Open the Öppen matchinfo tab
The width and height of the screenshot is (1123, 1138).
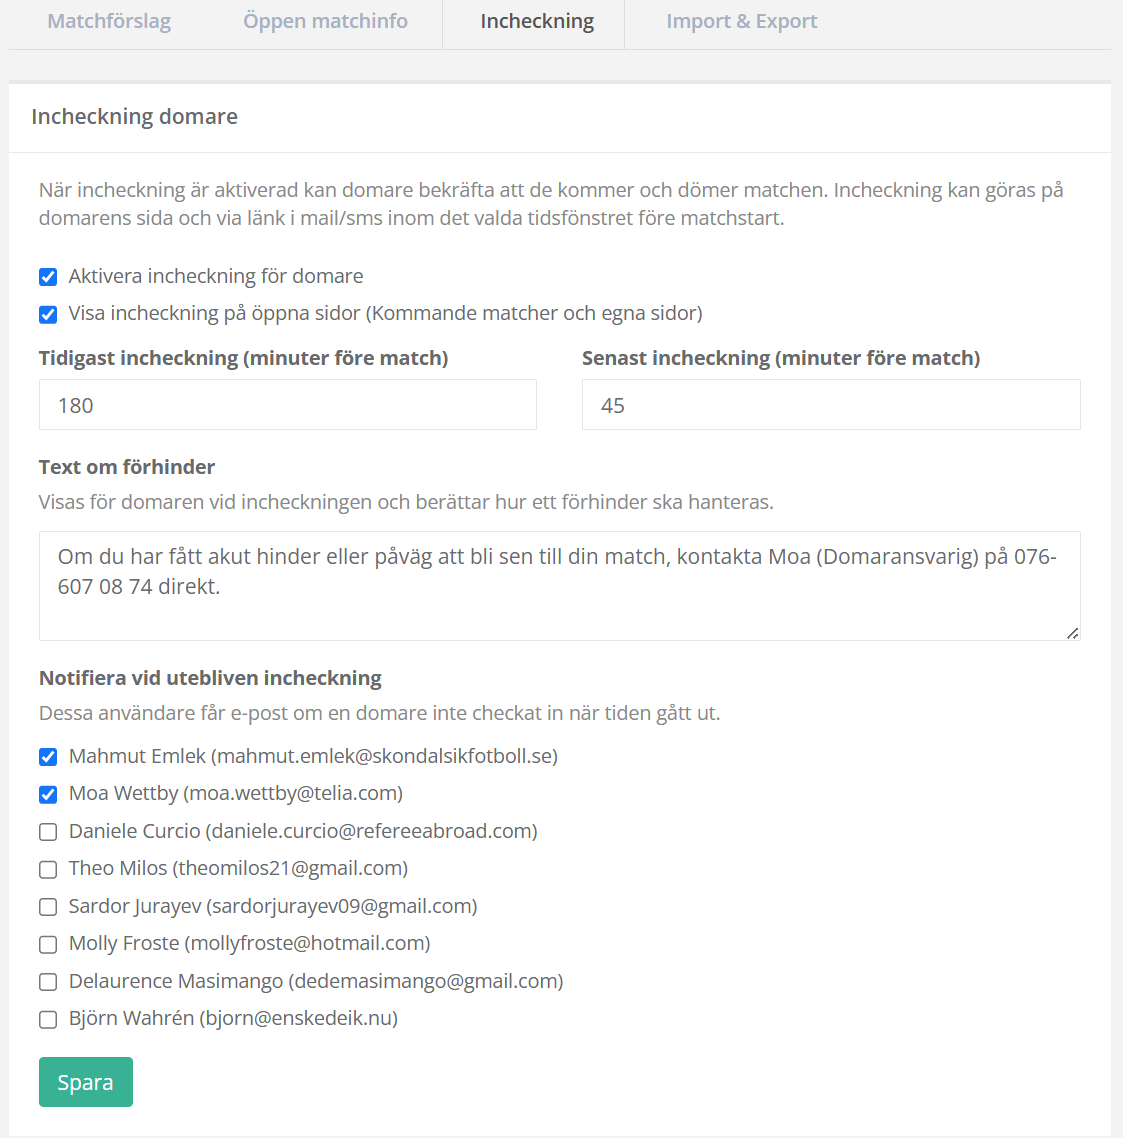pyautogui.click(x=325, y=22)
